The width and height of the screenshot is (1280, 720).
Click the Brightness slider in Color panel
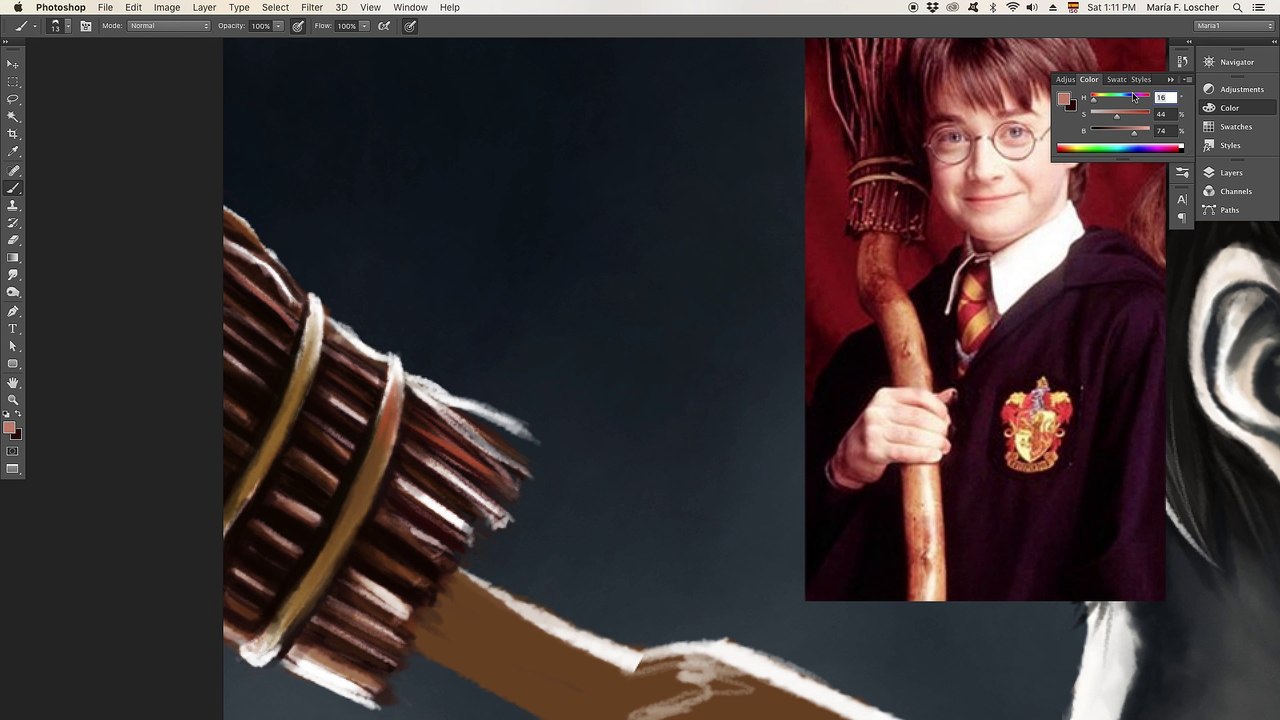pyautogui.click(x=1120, y=131)
